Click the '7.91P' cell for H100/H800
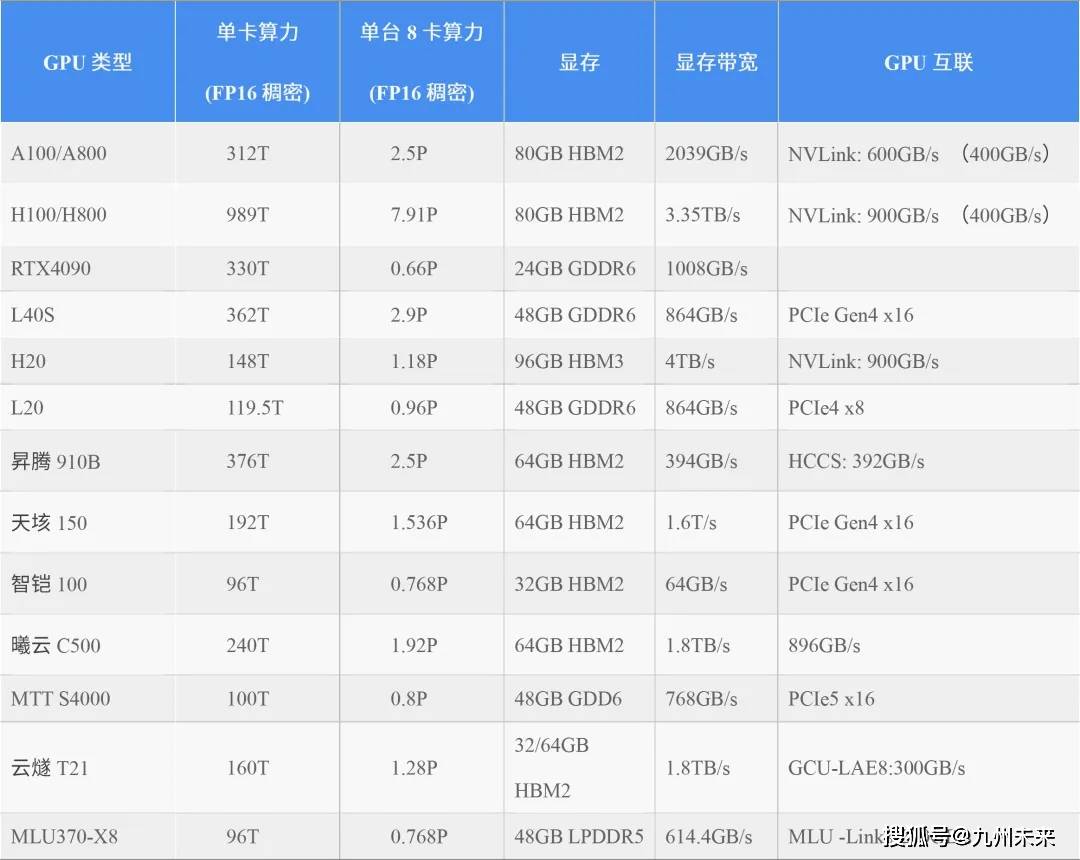1080x860 pixels. [x=414, y=214]
